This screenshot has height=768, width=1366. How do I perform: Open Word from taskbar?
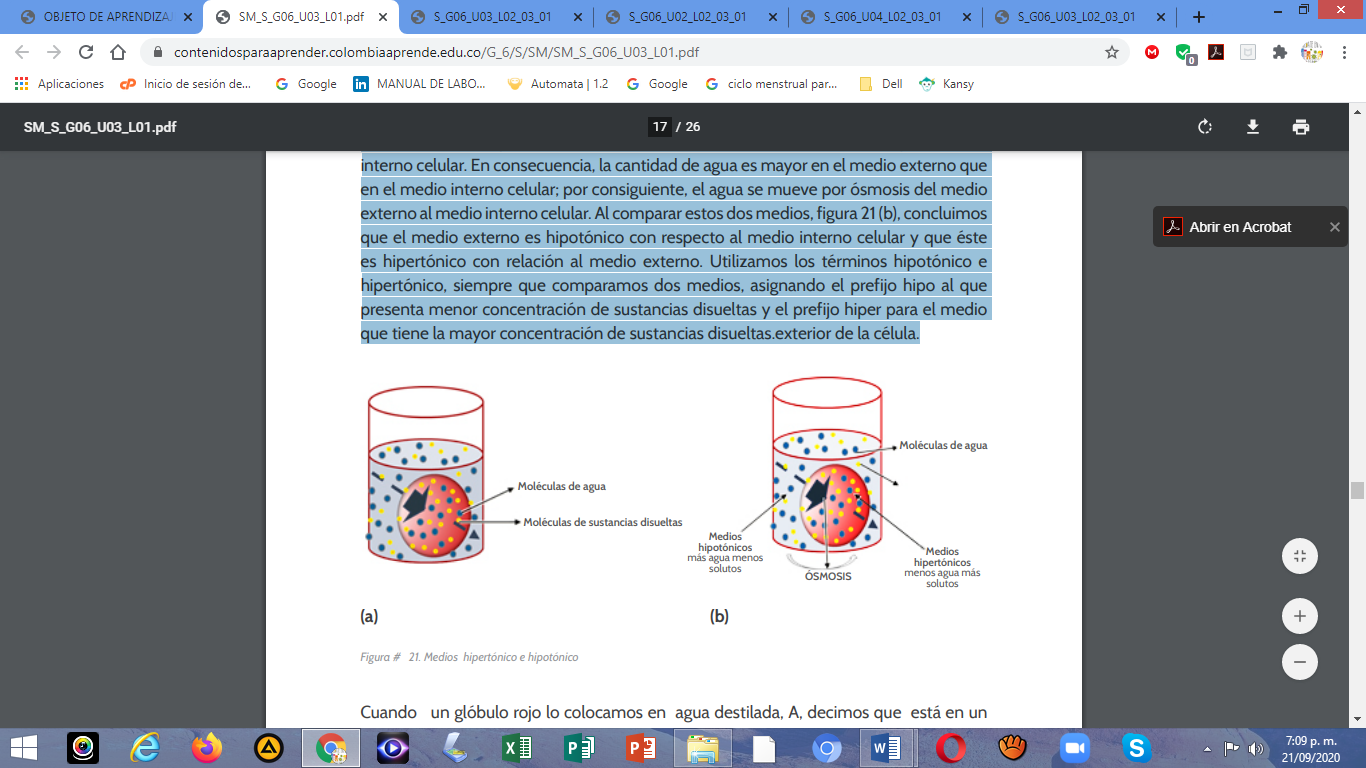coord(887,747)
